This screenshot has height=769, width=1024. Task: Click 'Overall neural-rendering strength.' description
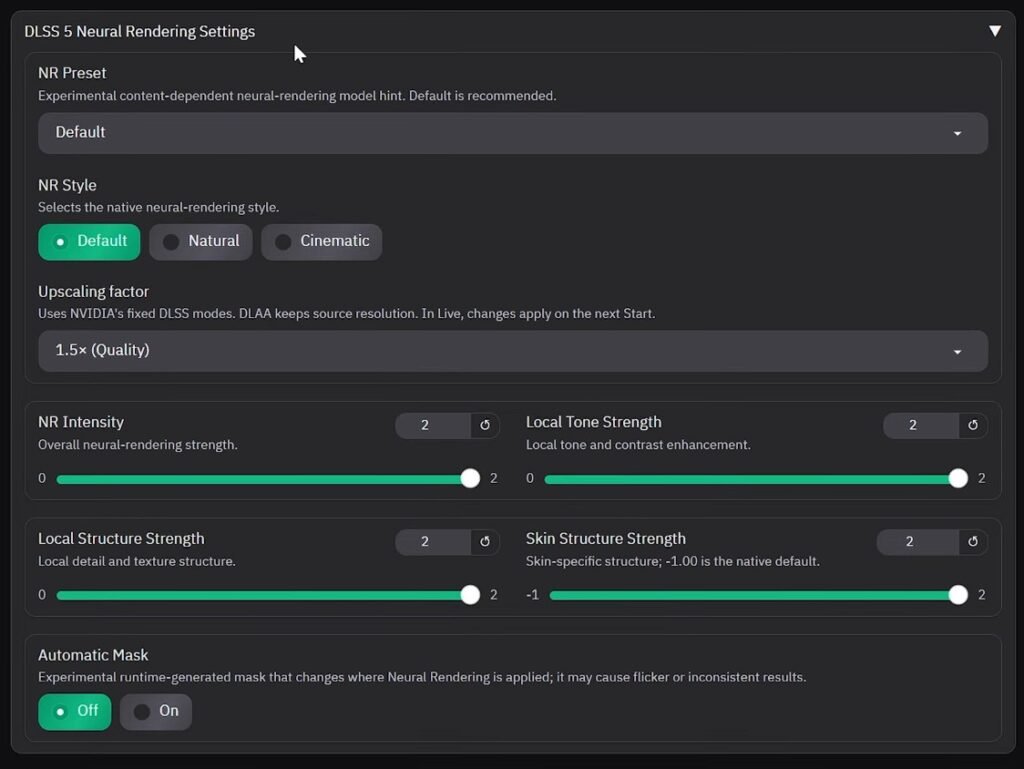click(138, 445)
